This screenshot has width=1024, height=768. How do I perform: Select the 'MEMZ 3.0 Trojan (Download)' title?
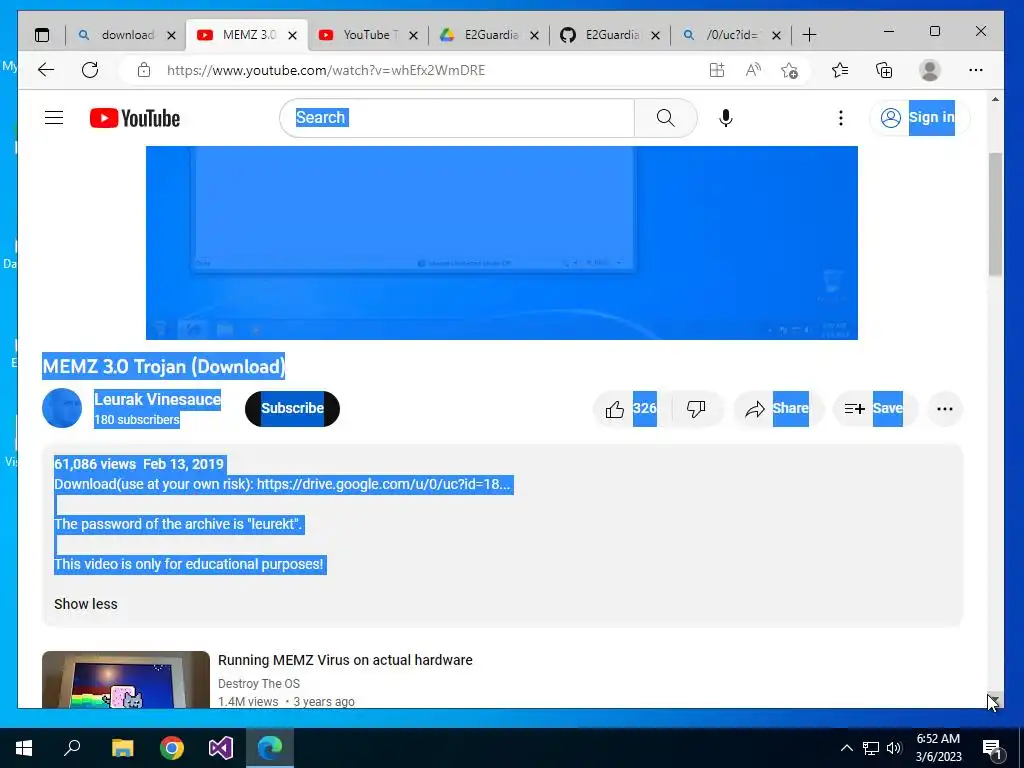[x=163, y=366]
